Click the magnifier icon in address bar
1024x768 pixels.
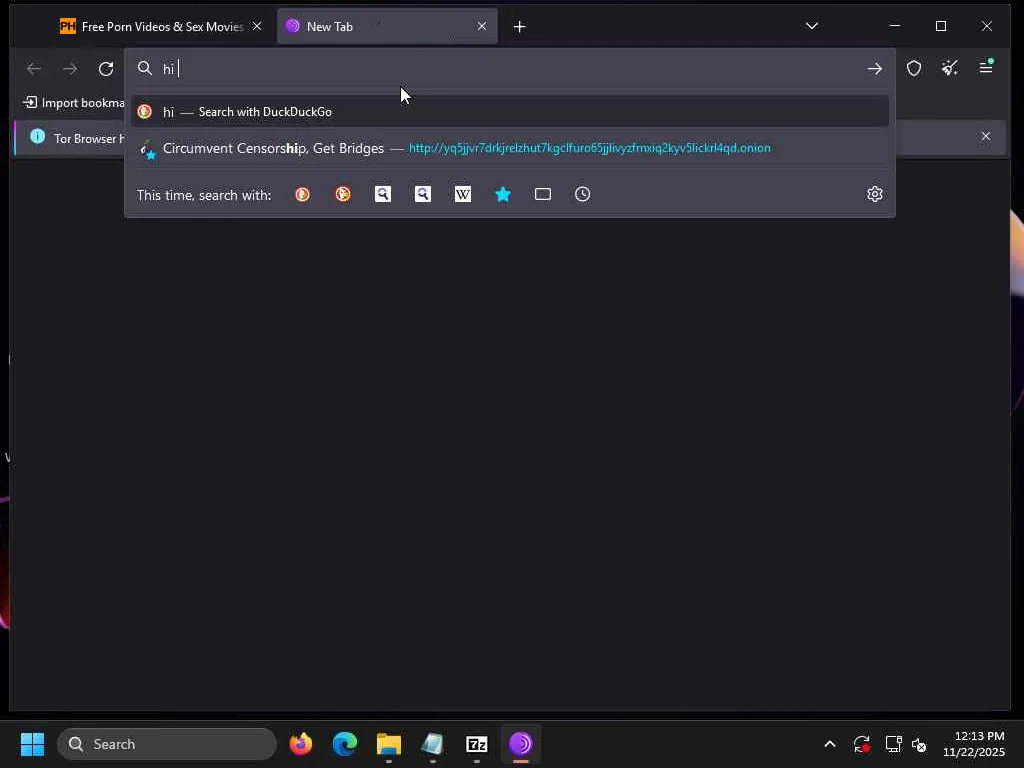[x=145, y=69]
